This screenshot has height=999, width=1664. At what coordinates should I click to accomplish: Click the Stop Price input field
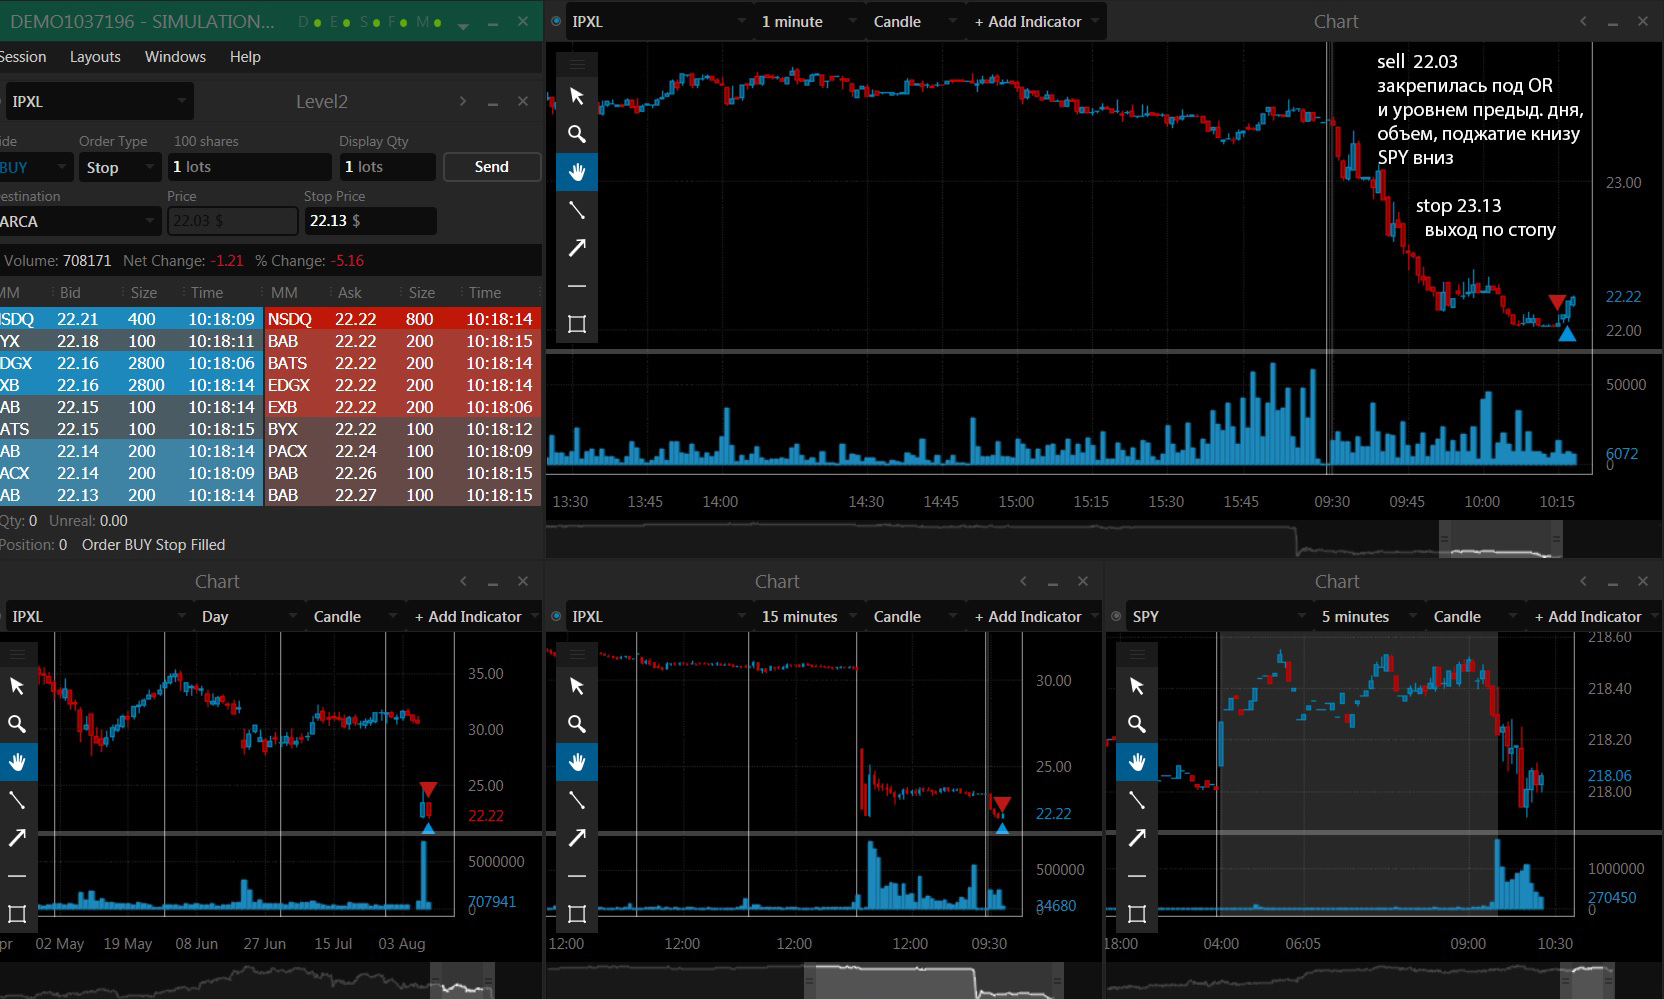pyautogui.click(x=369, y=221)
